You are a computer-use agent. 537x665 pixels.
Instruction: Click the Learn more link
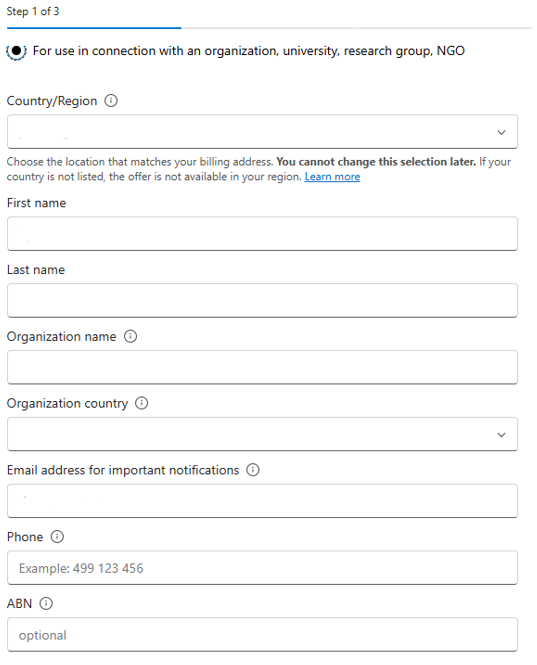click(332, 177)
